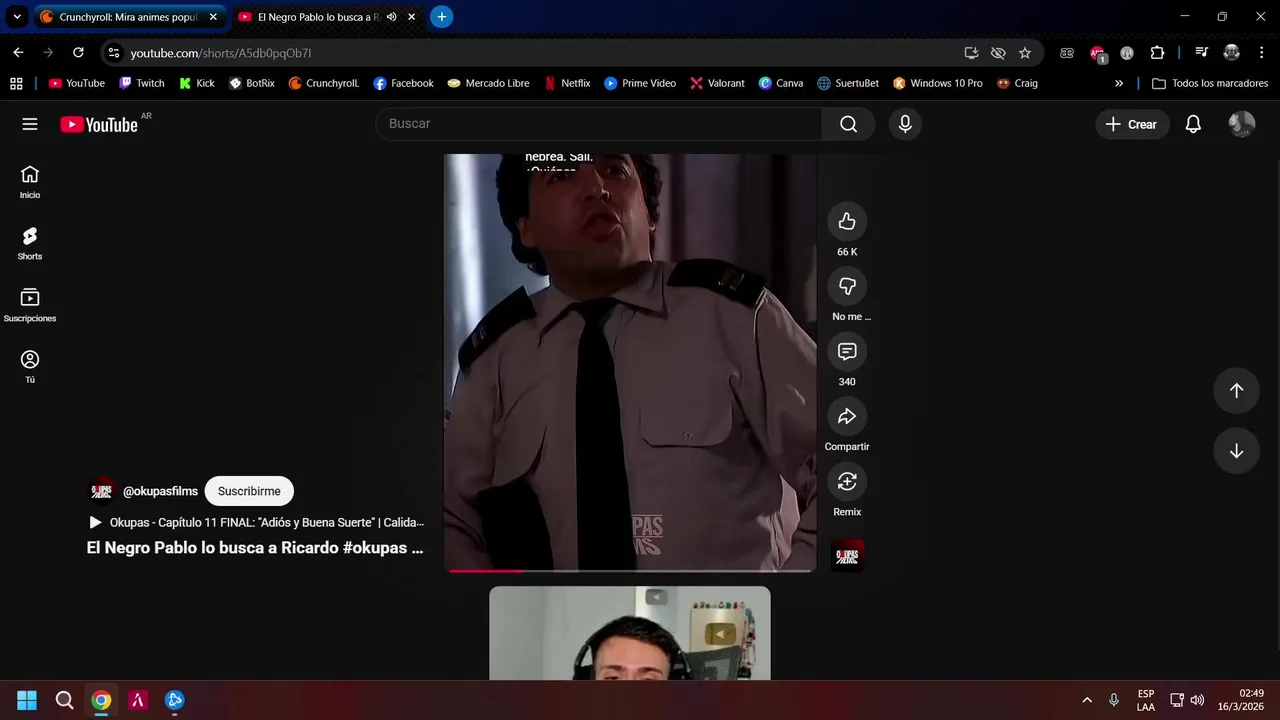Image resolution: width=1280 pixels, height=720 pixels.
Task: Open a new browser tab
Action: click(x=442, y=17)
